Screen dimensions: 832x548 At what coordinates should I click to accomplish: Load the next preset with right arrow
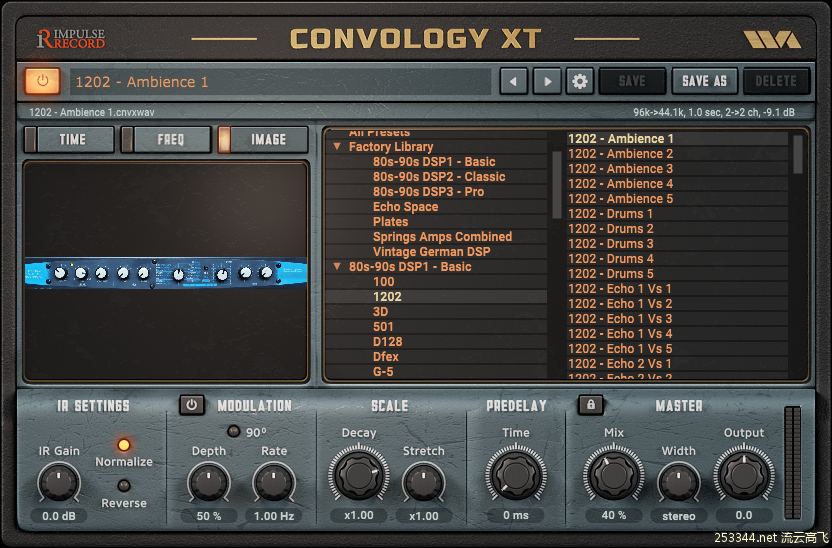coord(547,82)
